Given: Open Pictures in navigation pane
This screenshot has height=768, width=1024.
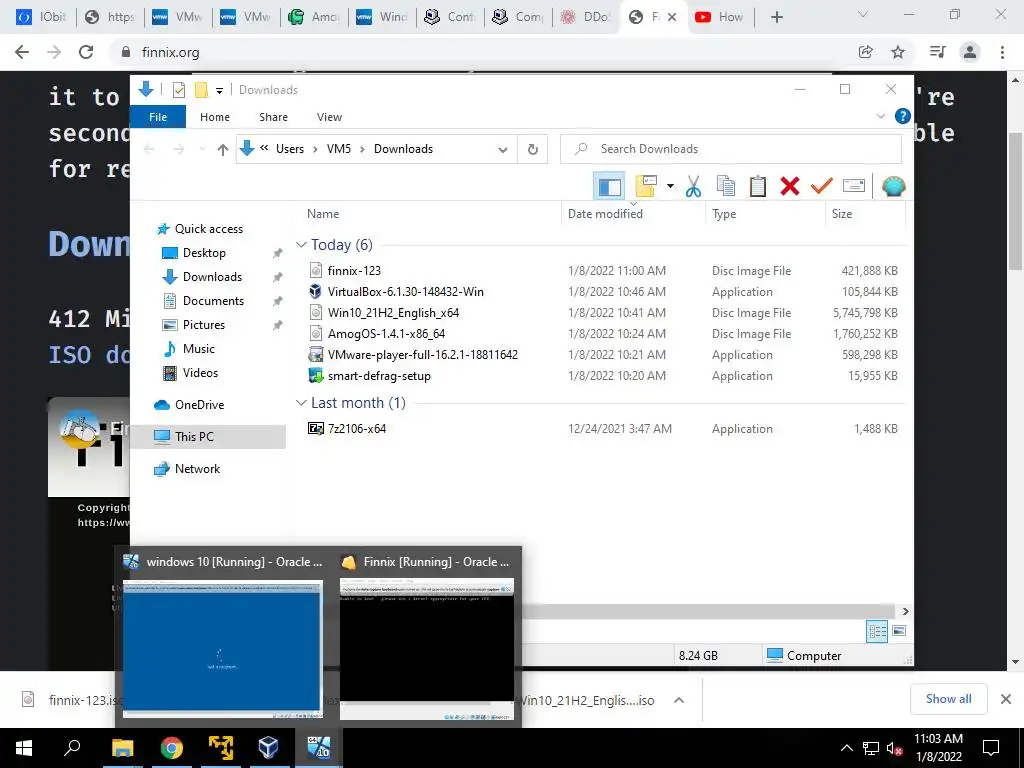Looking at the screenshot, I should click(x=204, y=325).
